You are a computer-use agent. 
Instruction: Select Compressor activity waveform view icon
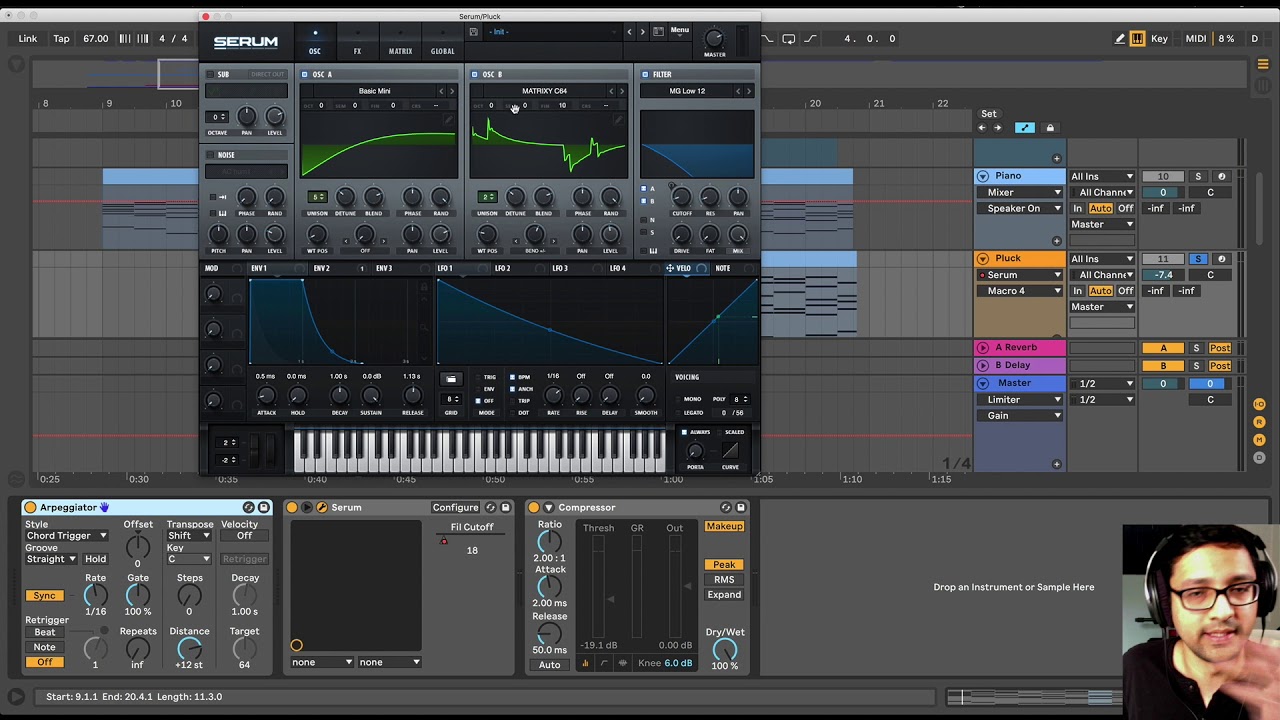point(623,663)
